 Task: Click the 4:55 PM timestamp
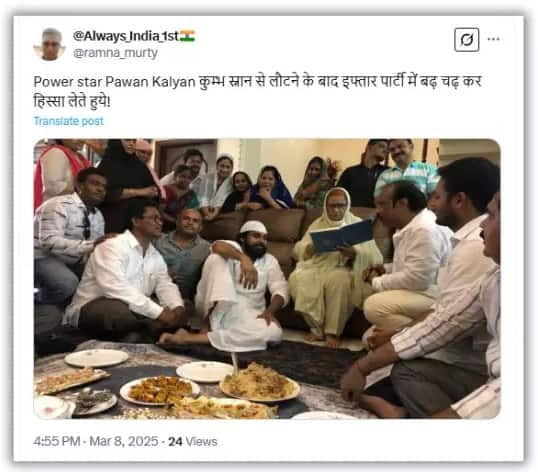[x=57, y=441]
